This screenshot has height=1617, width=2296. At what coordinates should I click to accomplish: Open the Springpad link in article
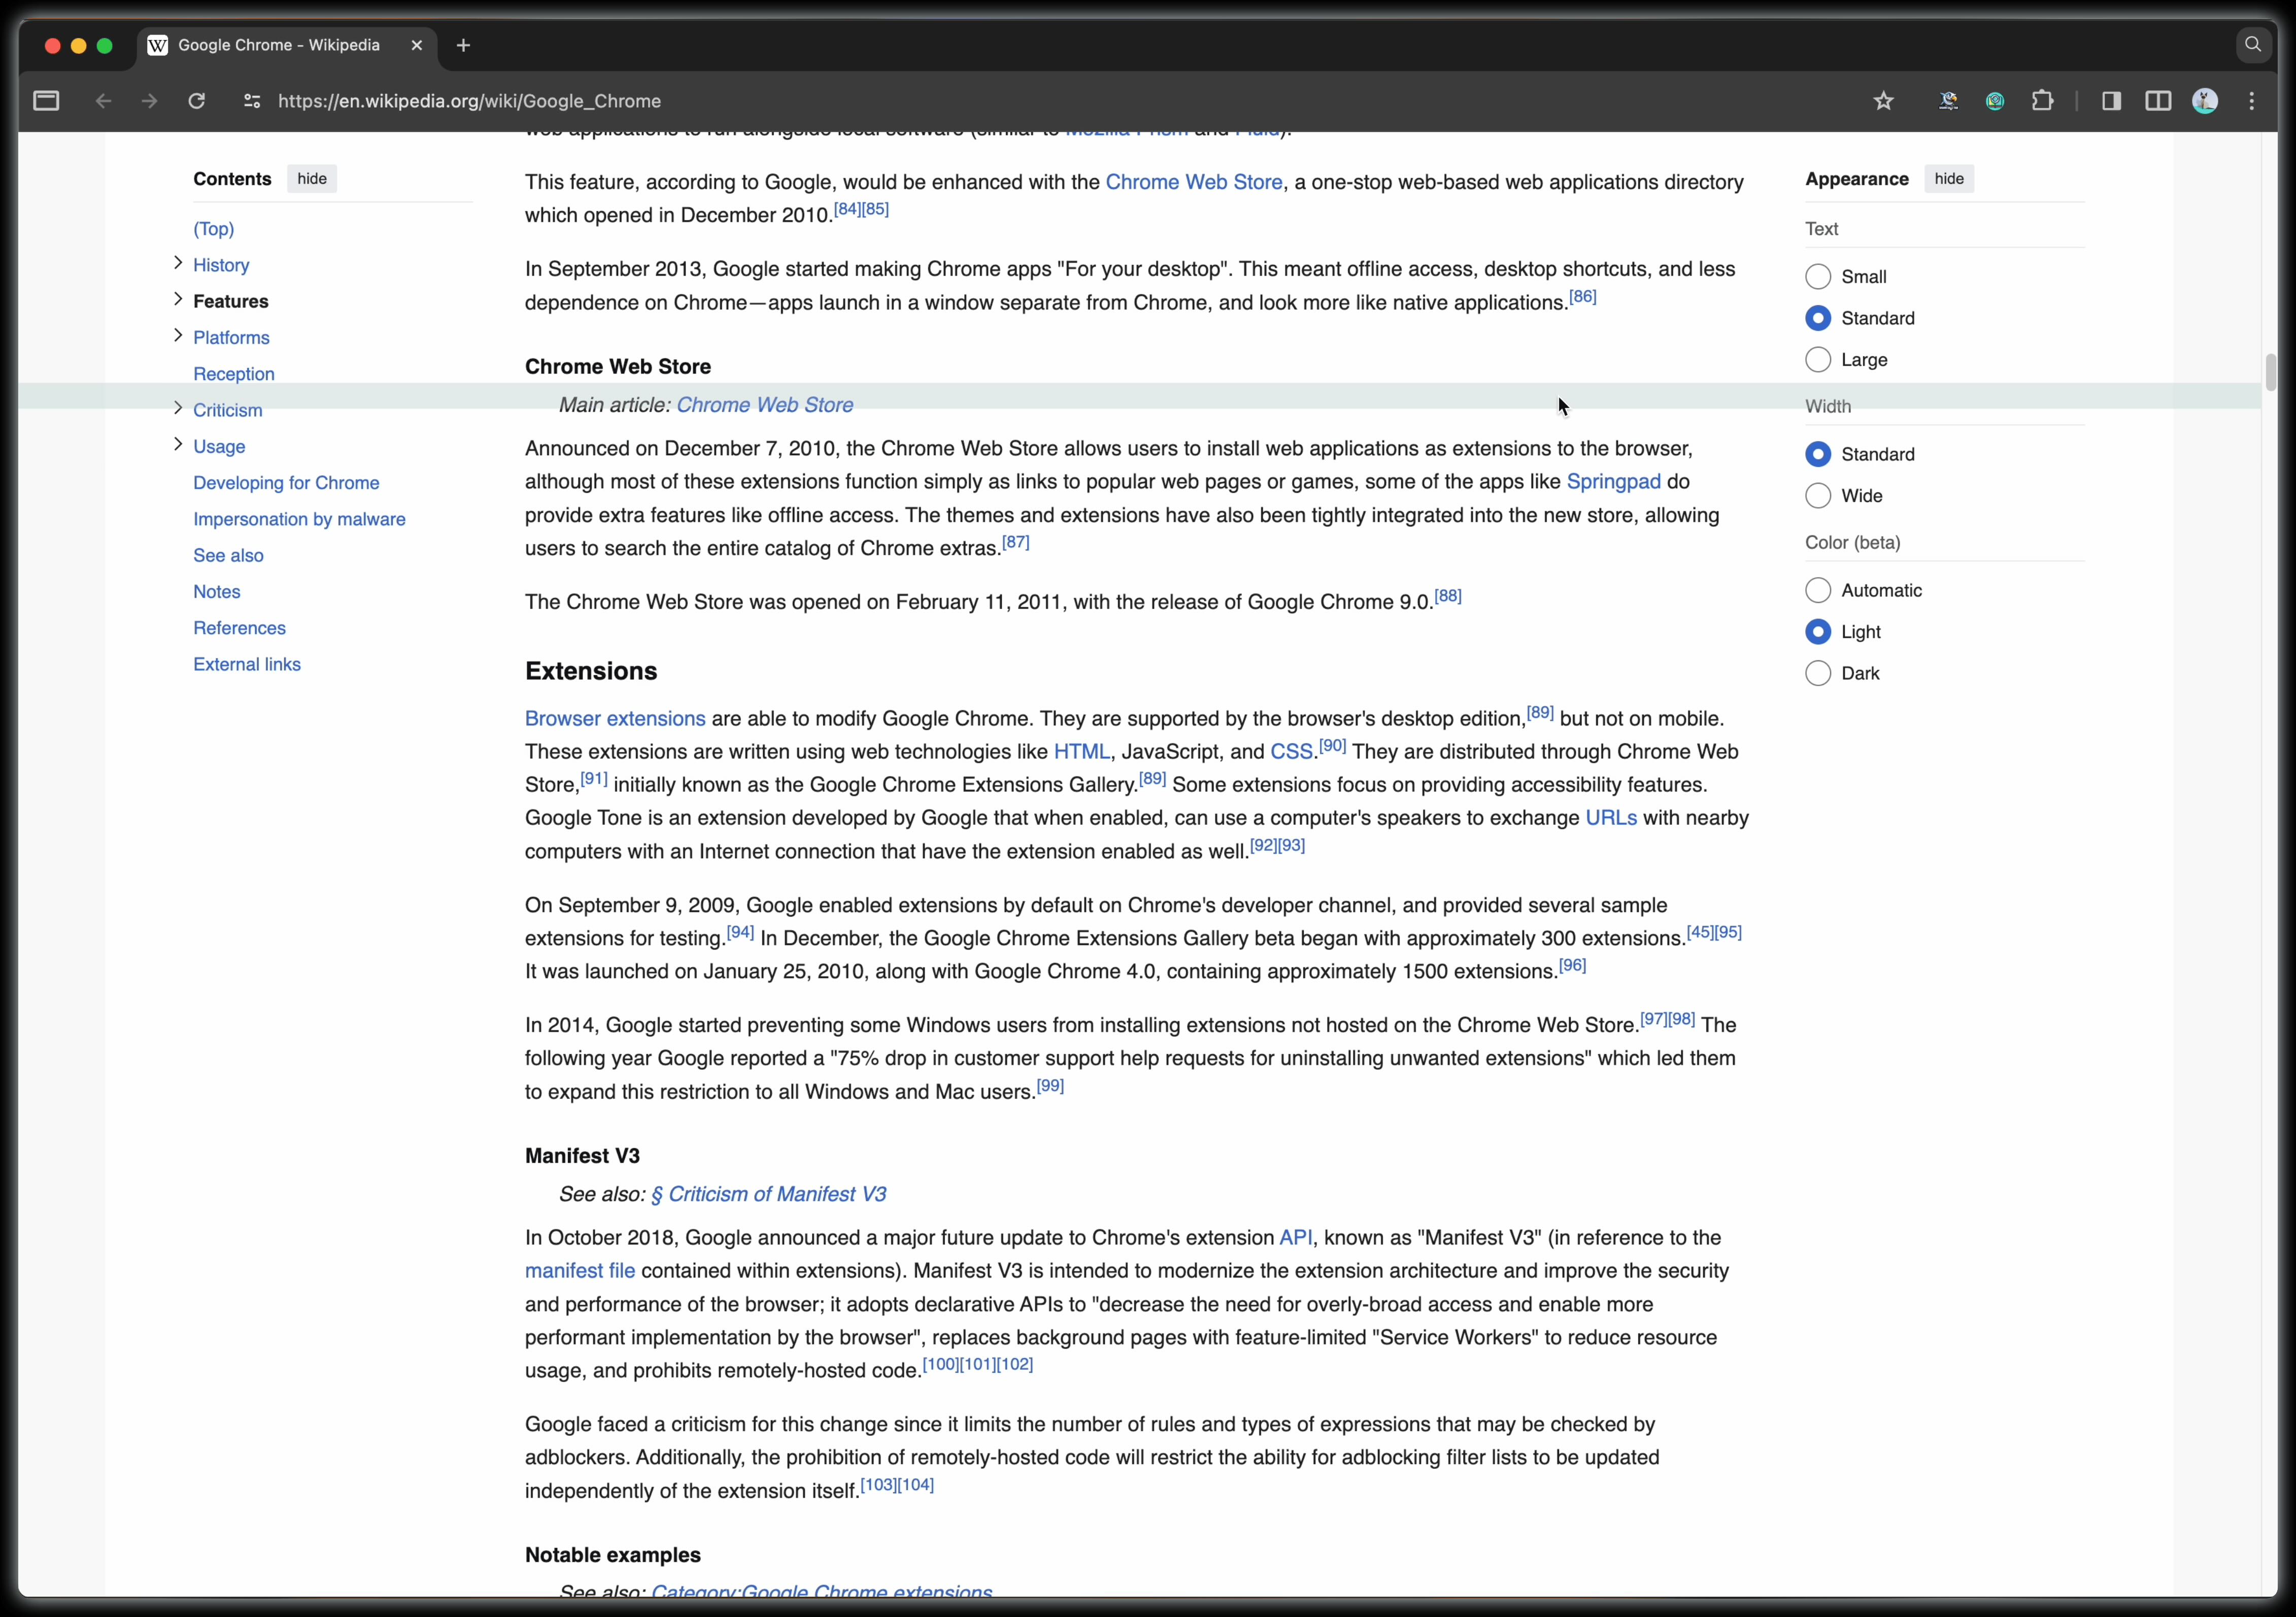1613,482
